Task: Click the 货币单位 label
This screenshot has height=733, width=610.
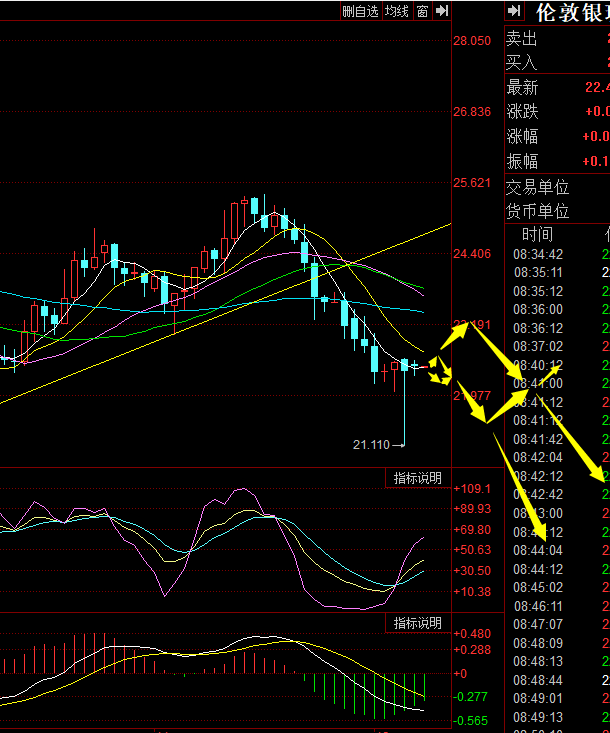Action: pos(537,211)
